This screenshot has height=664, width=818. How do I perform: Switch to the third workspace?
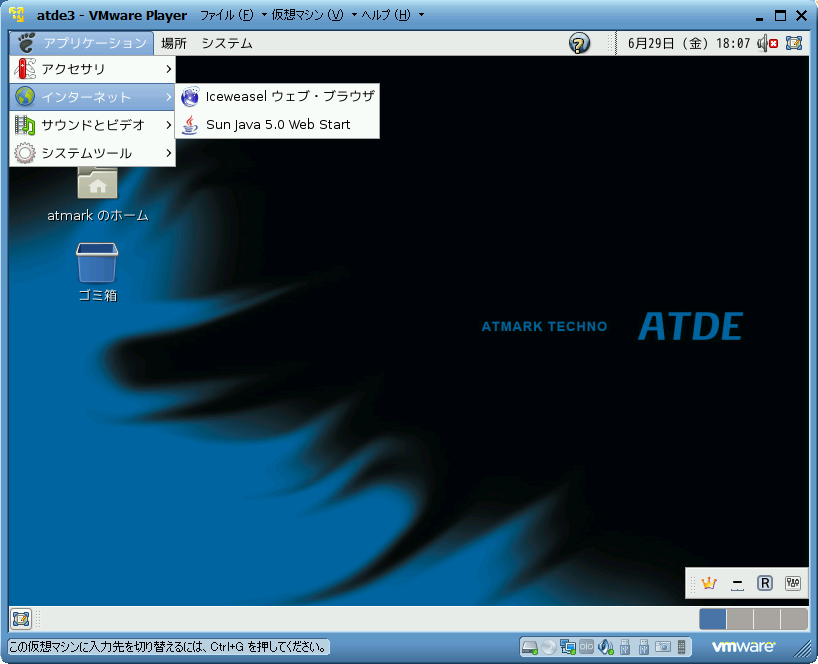[x=767, y=619]
